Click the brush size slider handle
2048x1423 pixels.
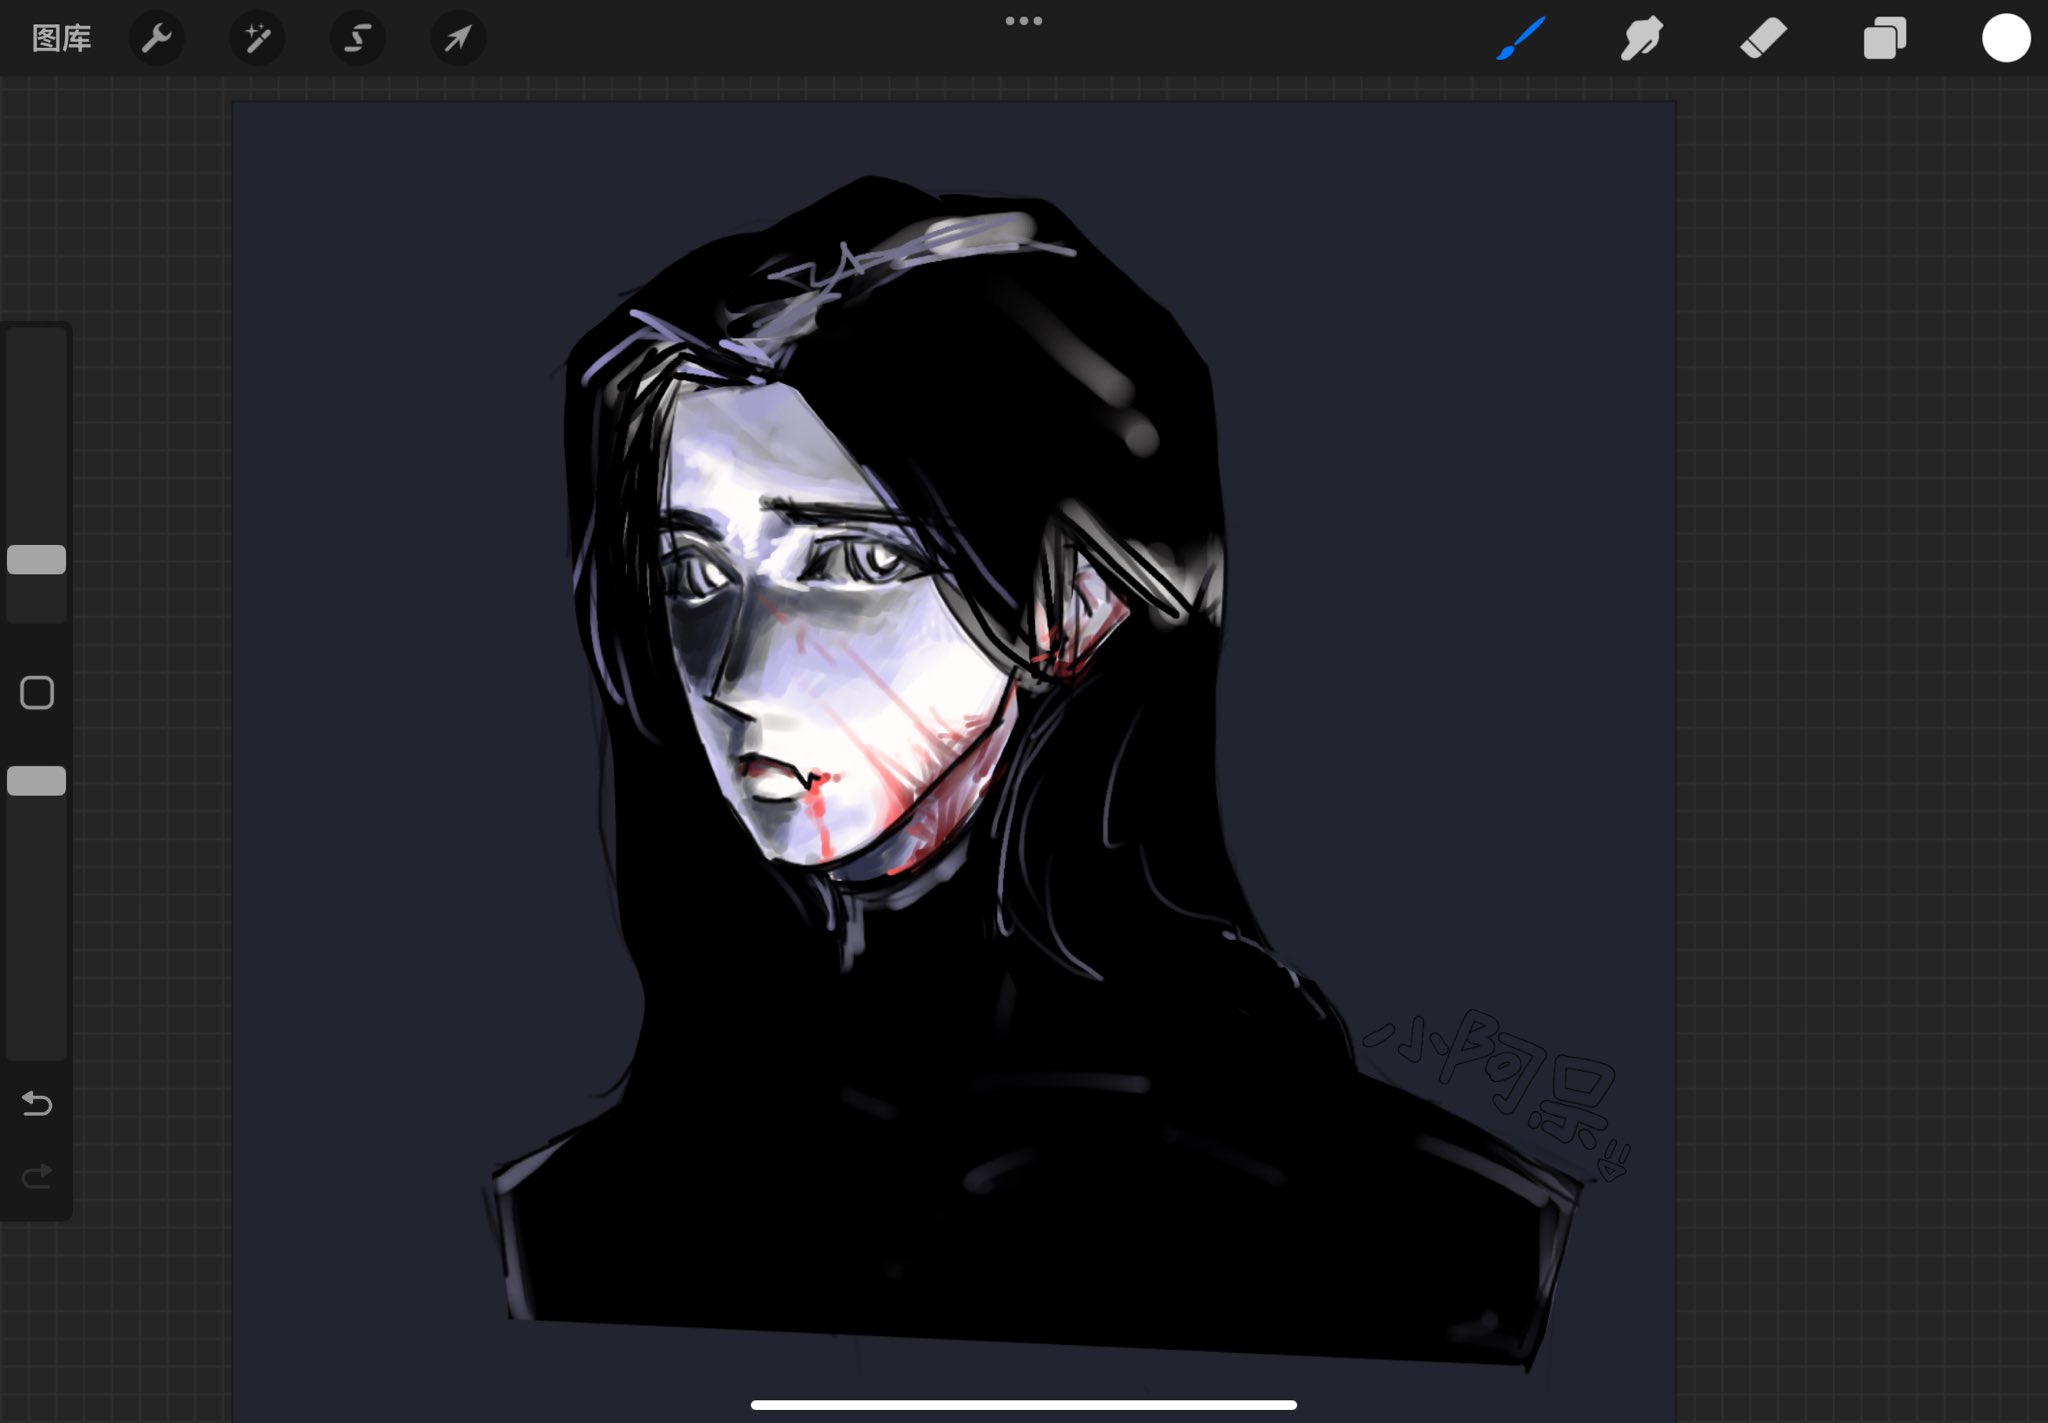click(37, 559)
